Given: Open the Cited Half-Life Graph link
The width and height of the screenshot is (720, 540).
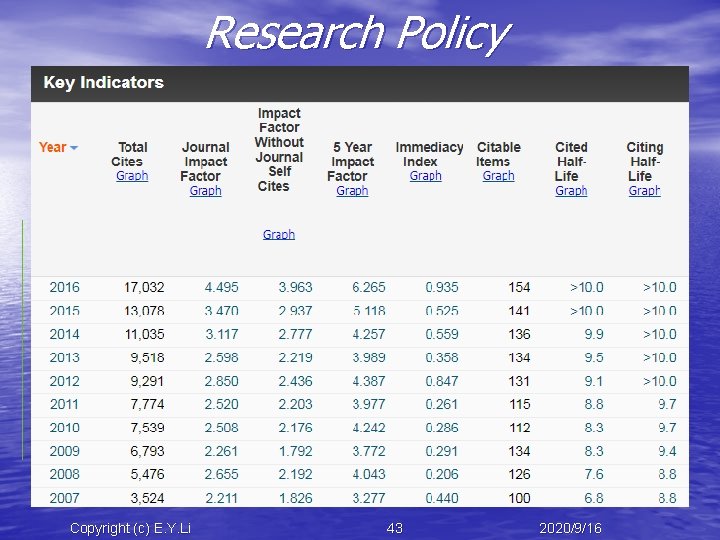Looking at the screenshot, I should point(571,191).
